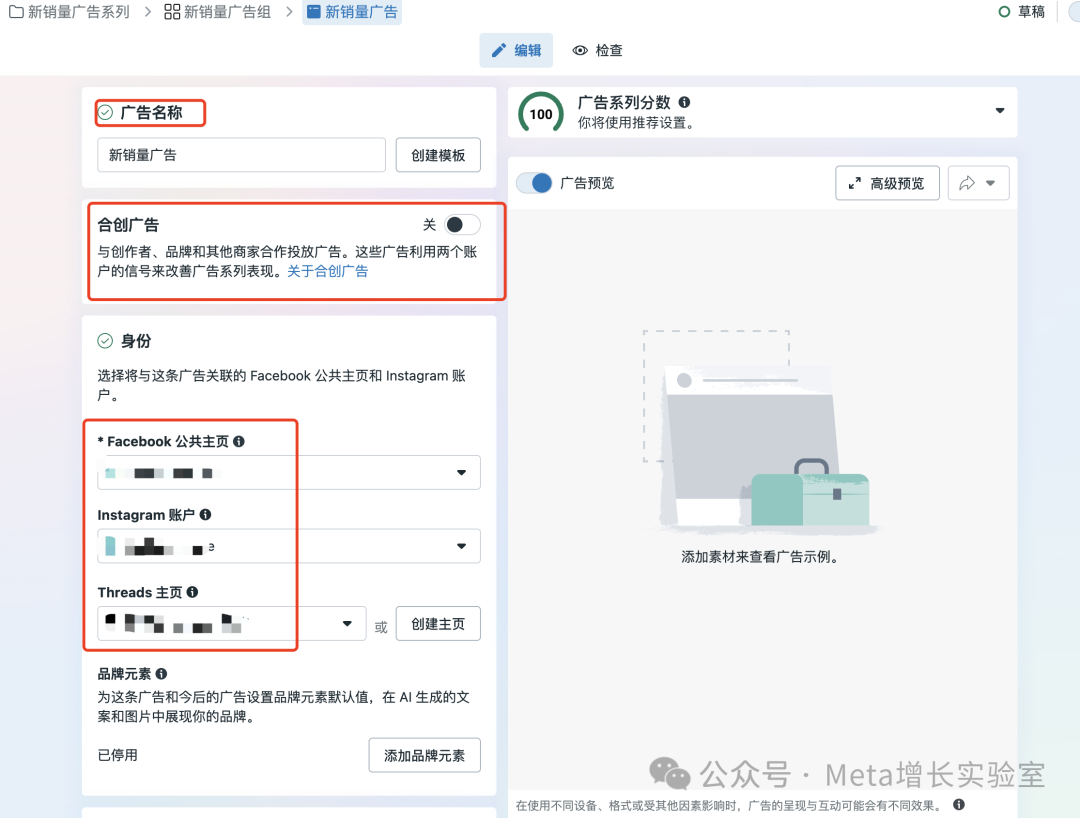The width and height of the screenshot is (1080, 818).
Task: Click the 新销量广告 ad name input field
Action: (241, 155)
